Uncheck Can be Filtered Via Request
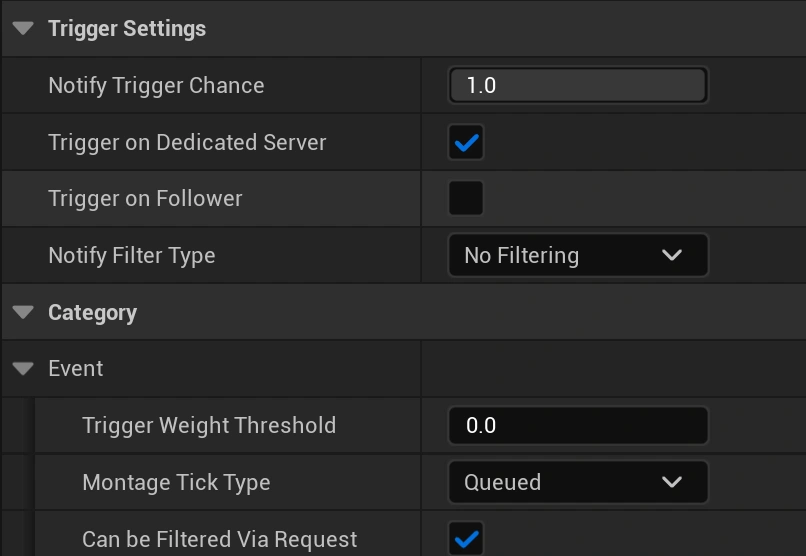 tap(466, 539)
